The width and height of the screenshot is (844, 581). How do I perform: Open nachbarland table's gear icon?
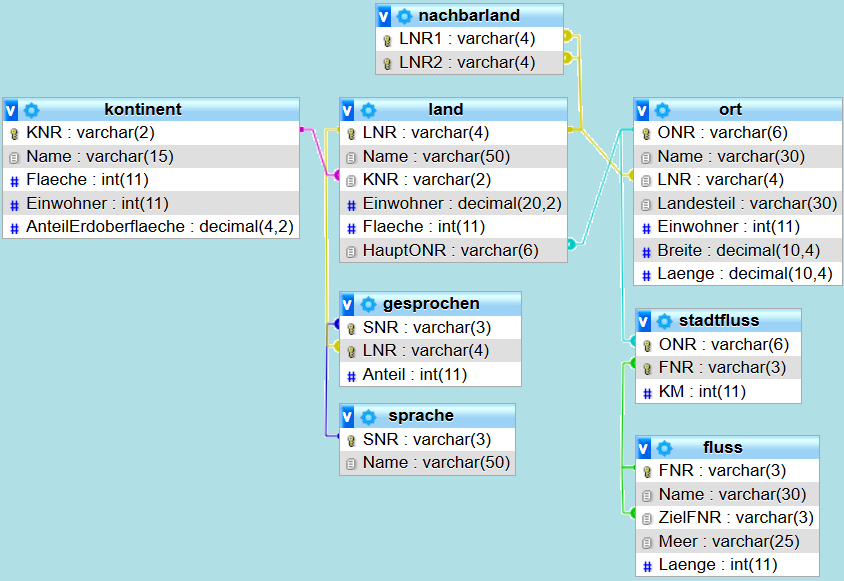[404, 16]
